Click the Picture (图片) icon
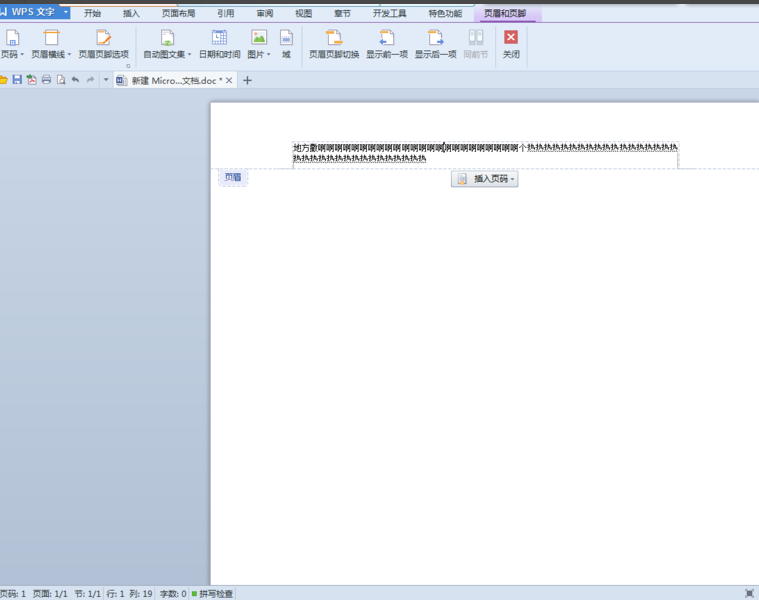Image resolution: width=759 pixels, height=600 pixels. (x=259, y=38)
